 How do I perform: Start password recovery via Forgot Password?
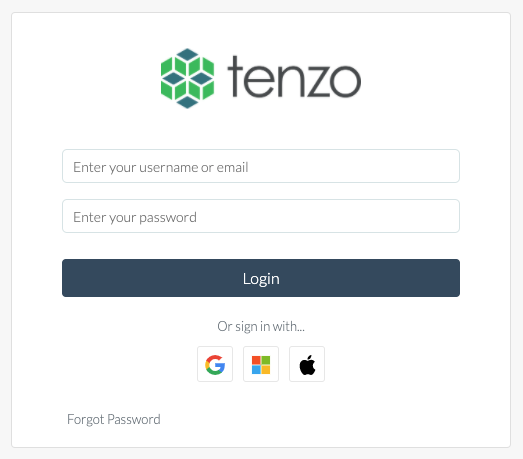[114, 419]
